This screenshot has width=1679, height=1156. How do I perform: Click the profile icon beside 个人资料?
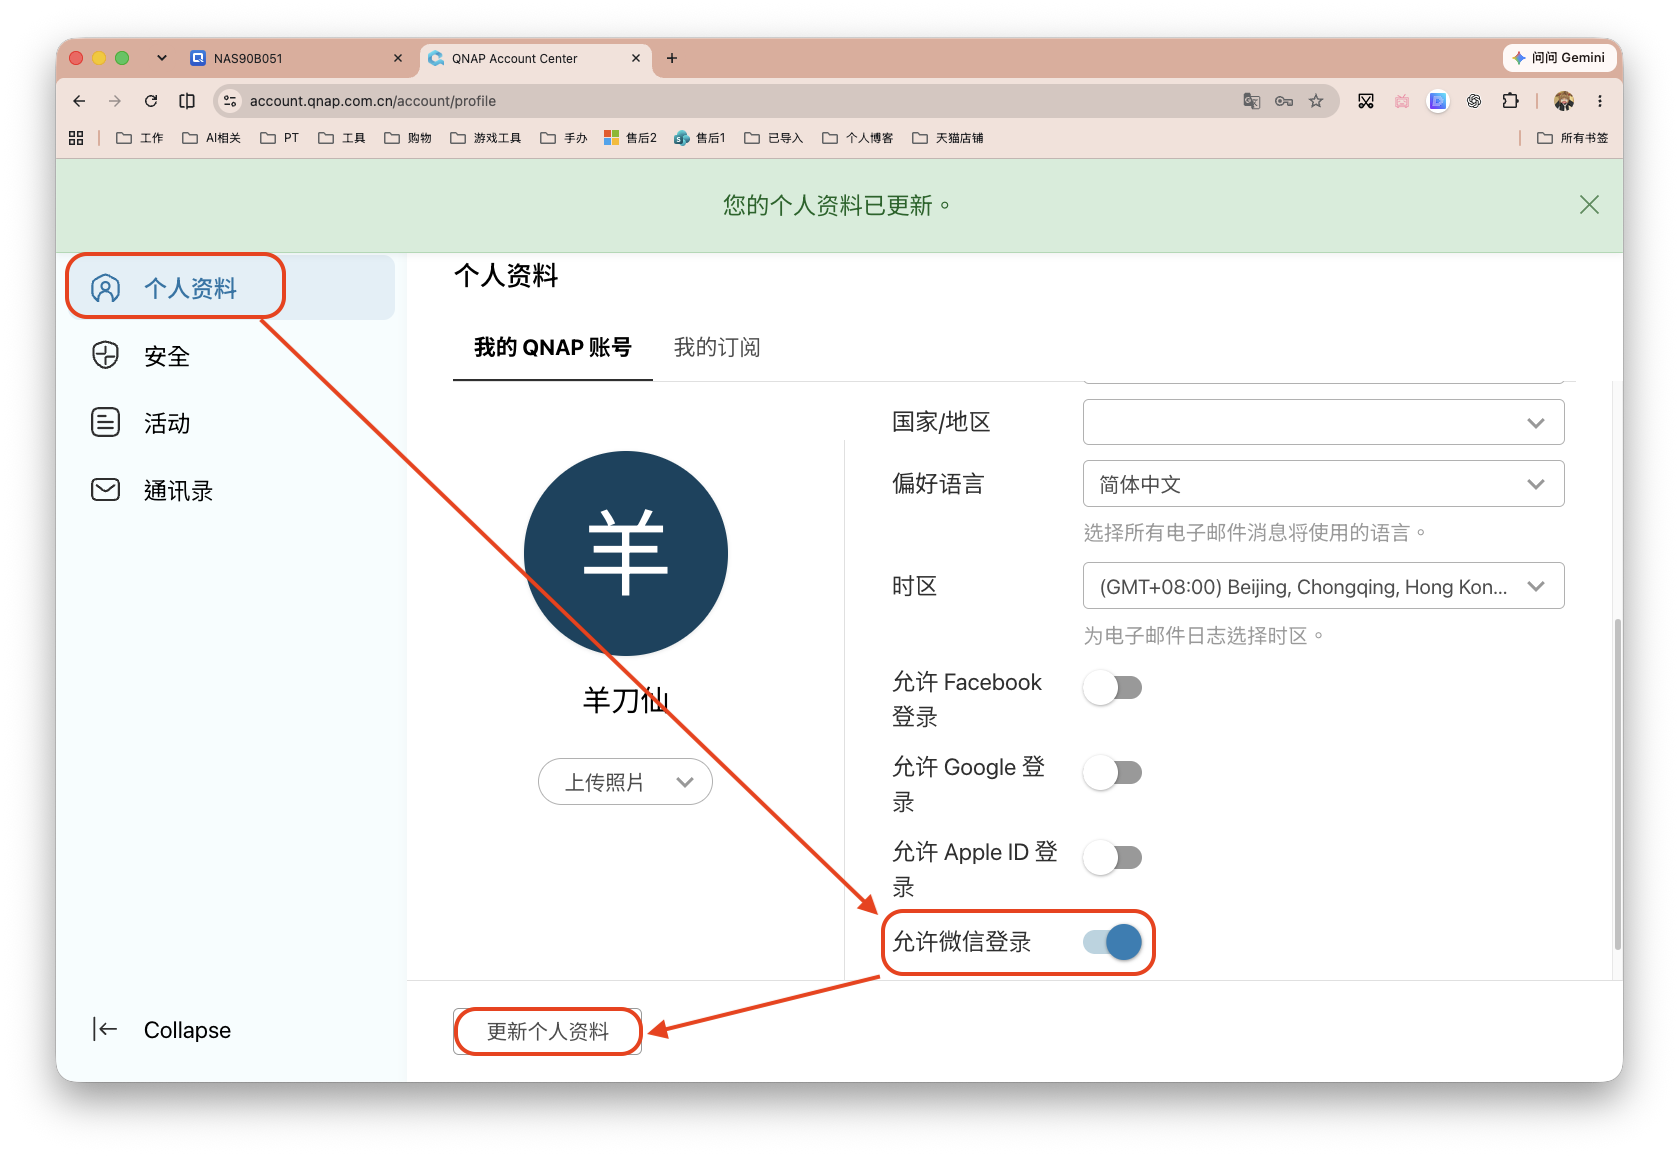pos(105,288)
